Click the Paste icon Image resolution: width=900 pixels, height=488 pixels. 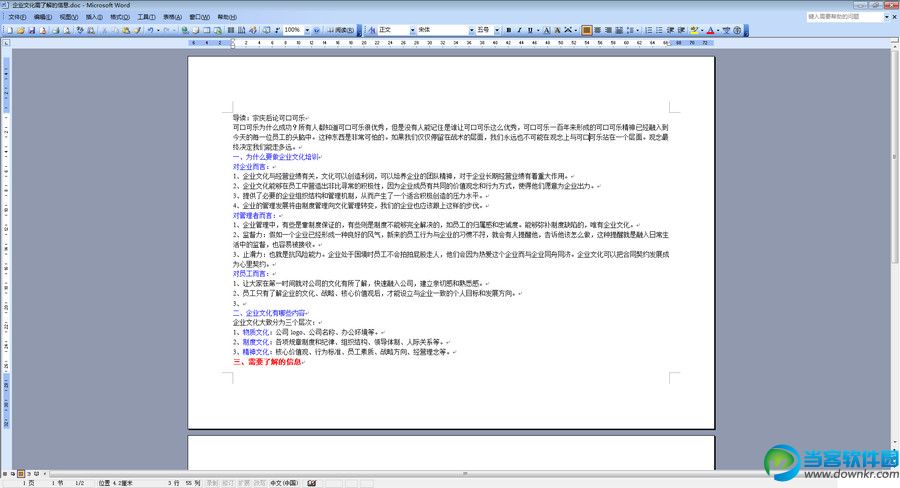click(126, 30)
